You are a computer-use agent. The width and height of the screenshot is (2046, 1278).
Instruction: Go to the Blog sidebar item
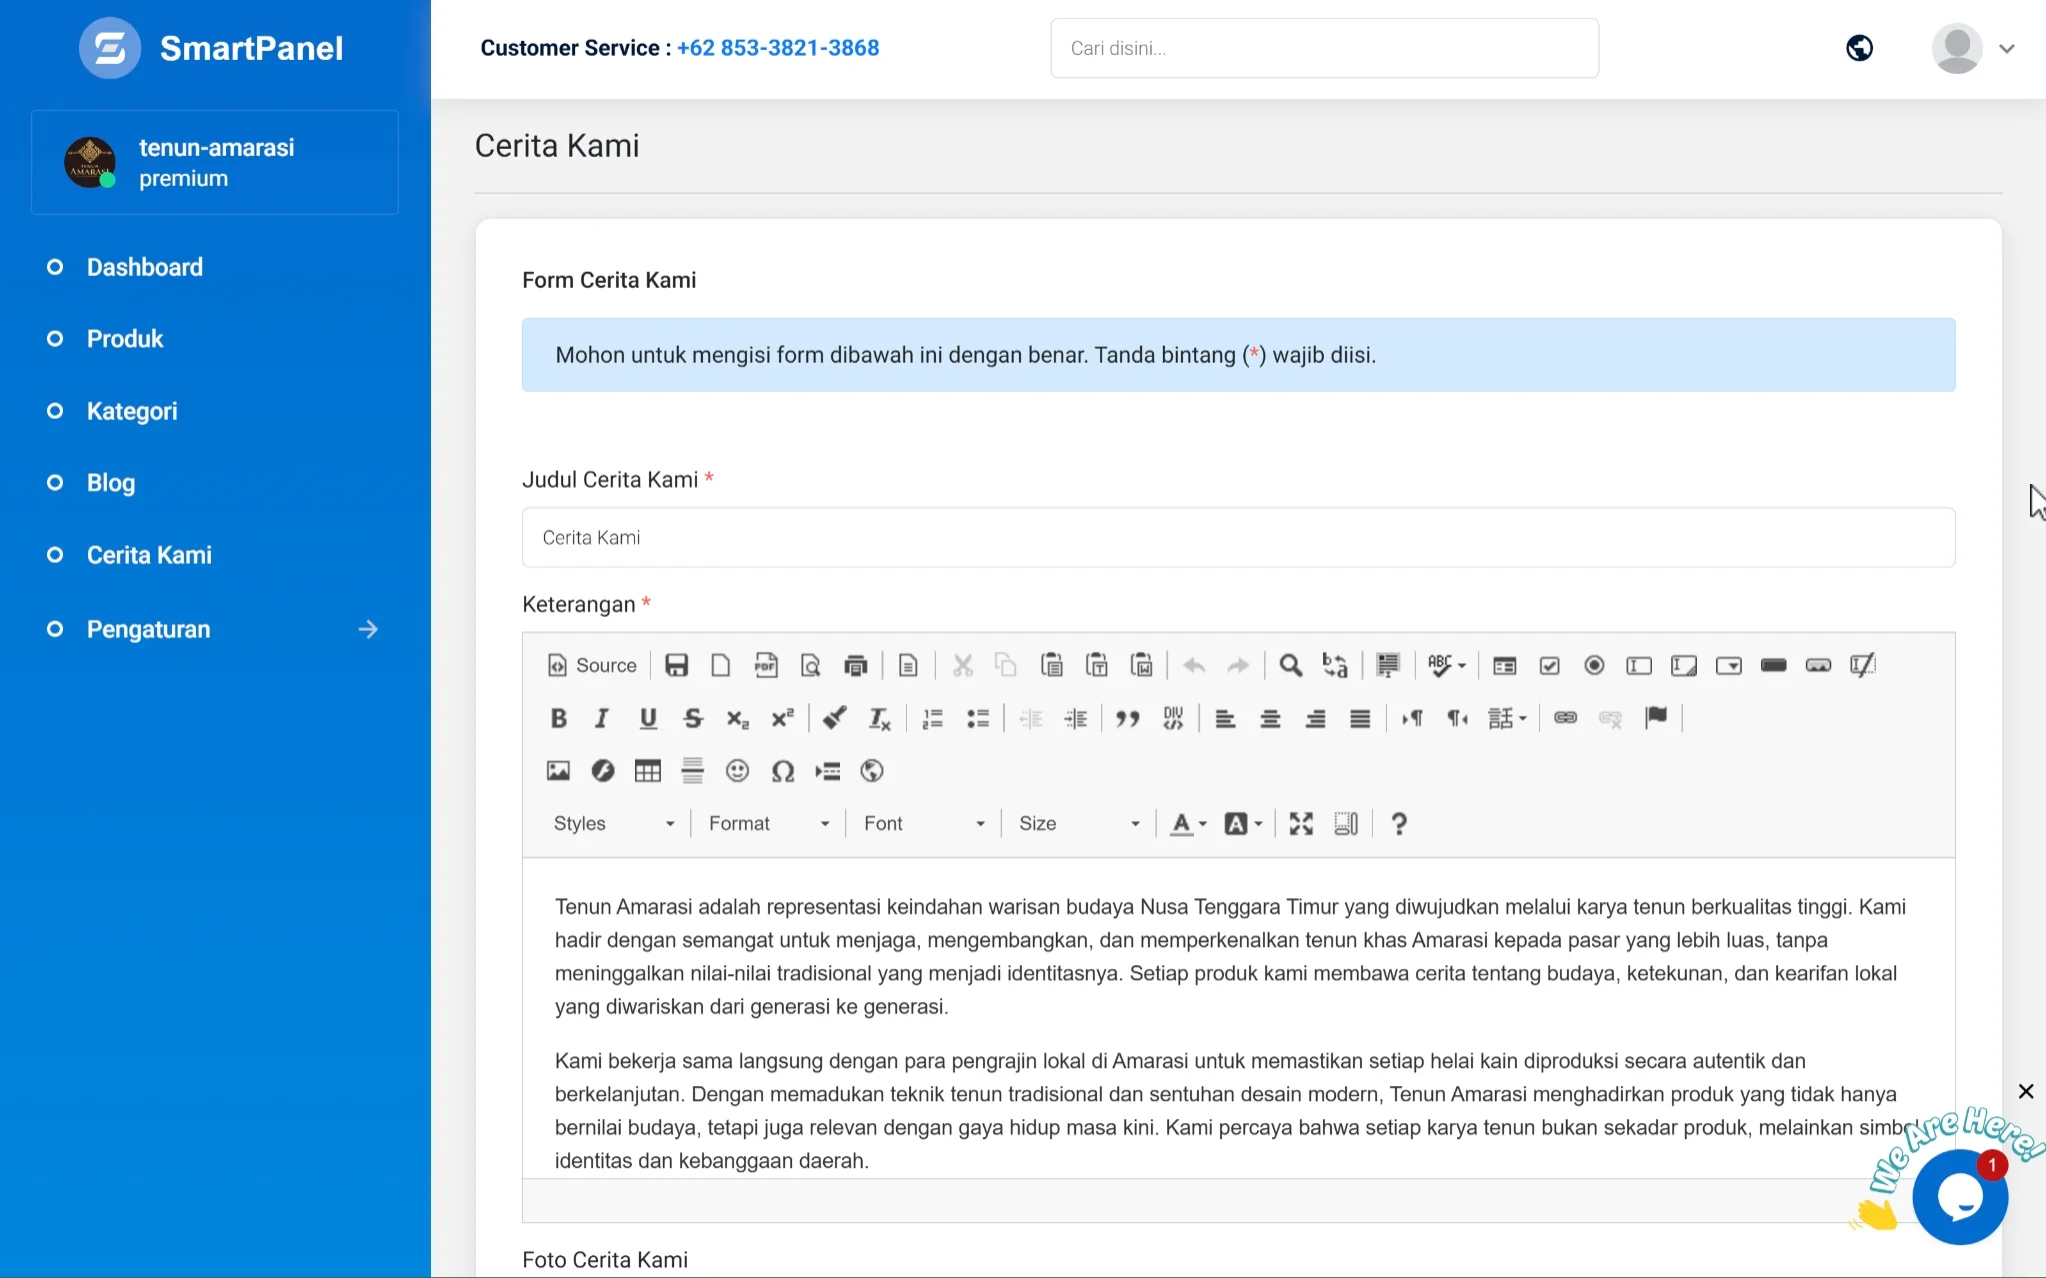(x=111, y=483)
